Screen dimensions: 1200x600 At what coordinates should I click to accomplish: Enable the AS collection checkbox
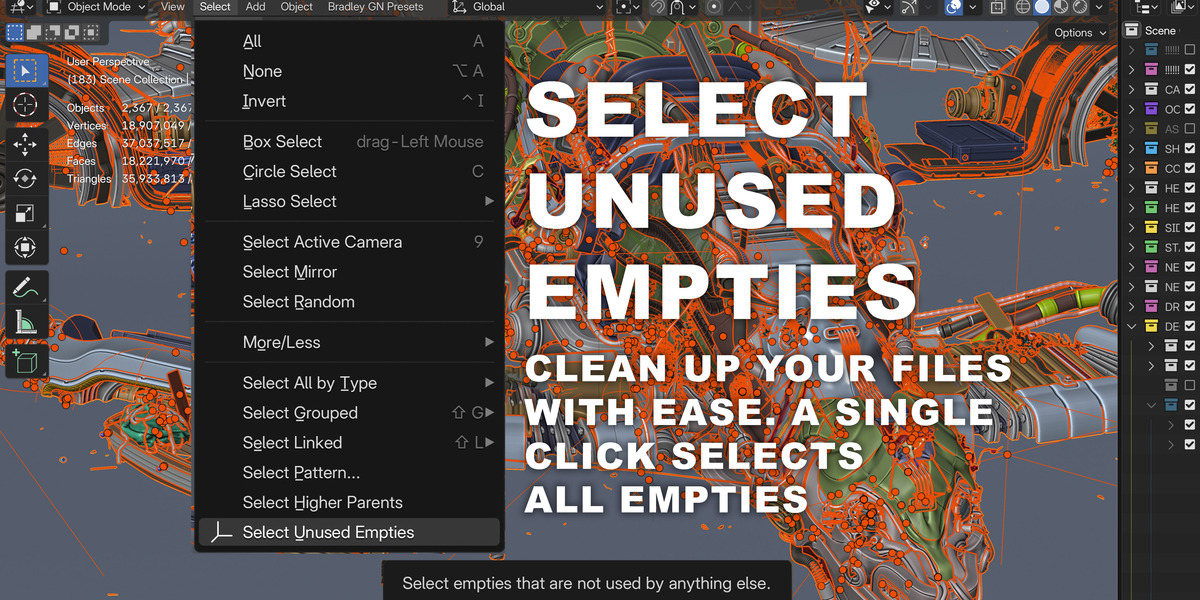click(x=1190, y=129)
